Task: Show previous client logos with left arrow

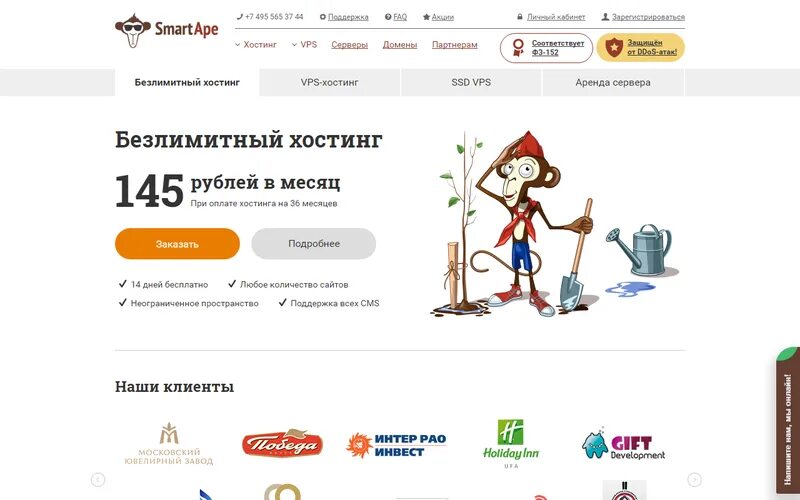Action: click(98, 480)
